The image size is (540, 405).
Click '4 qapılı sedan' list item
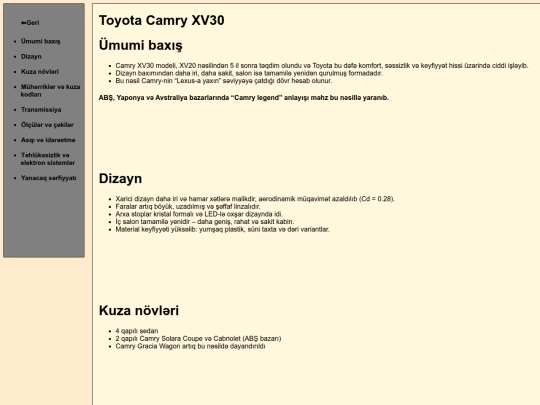[137, 331]
